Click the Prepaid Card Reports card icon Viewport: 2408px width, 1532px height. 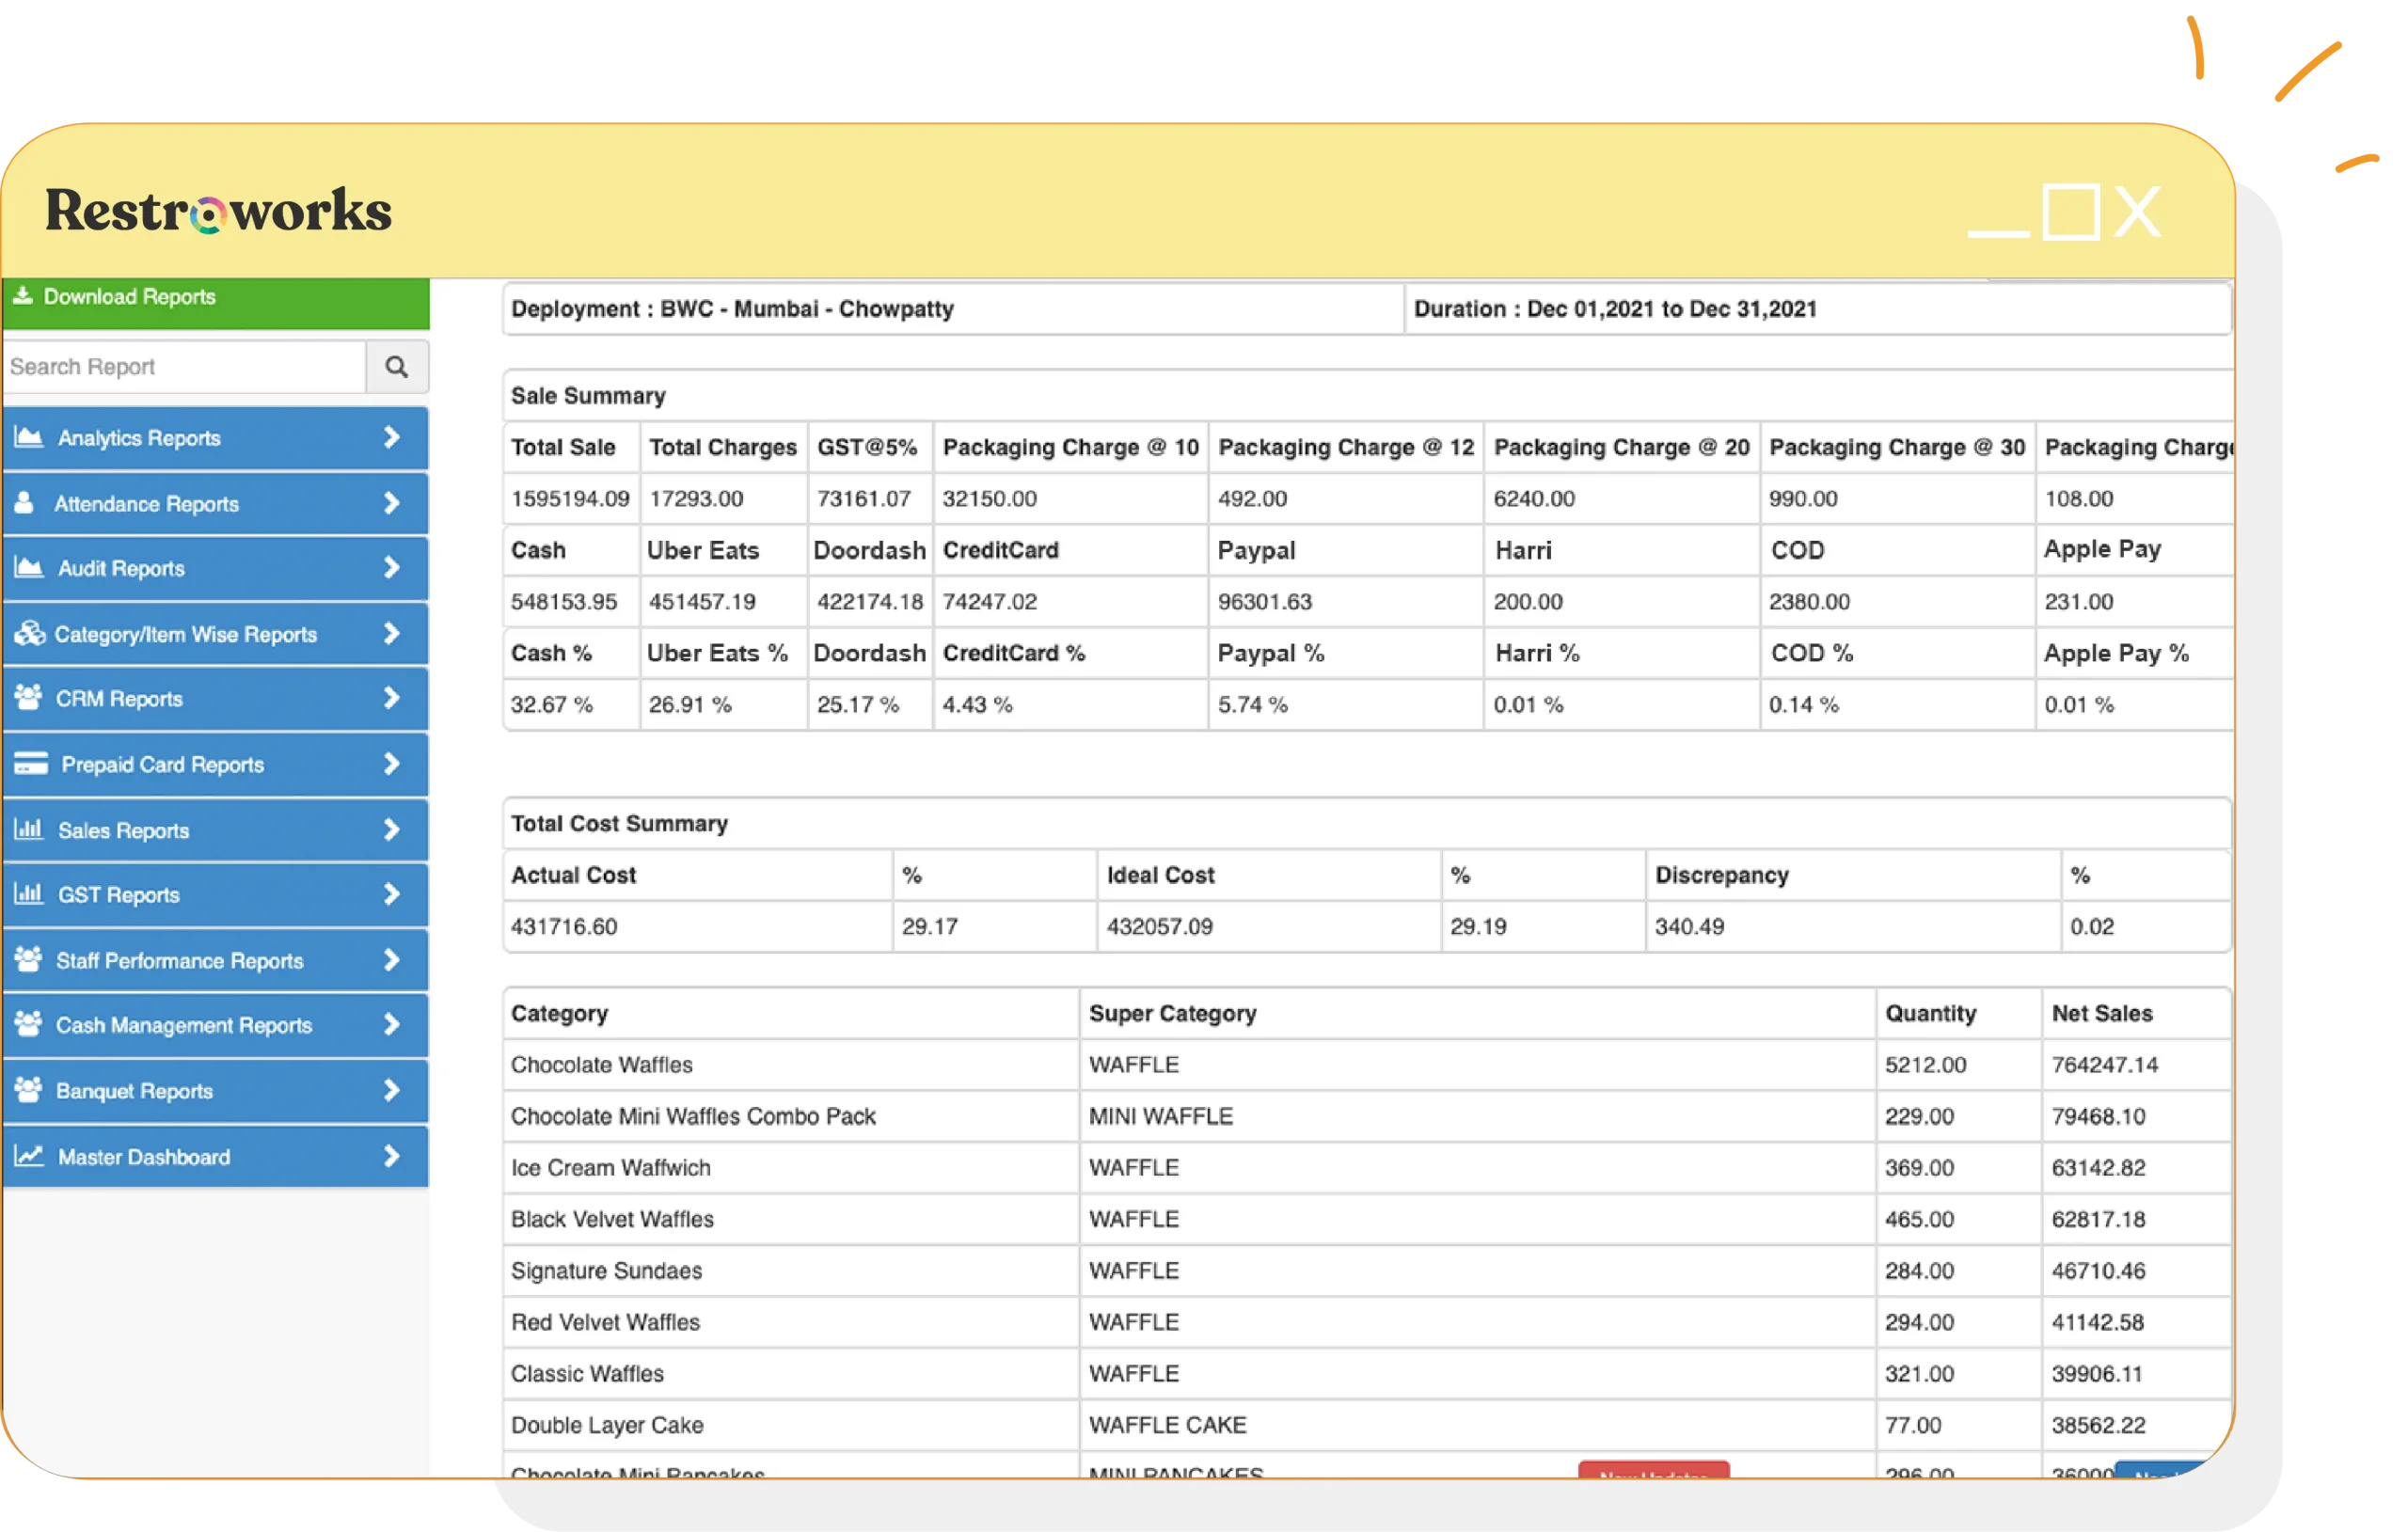28,764
